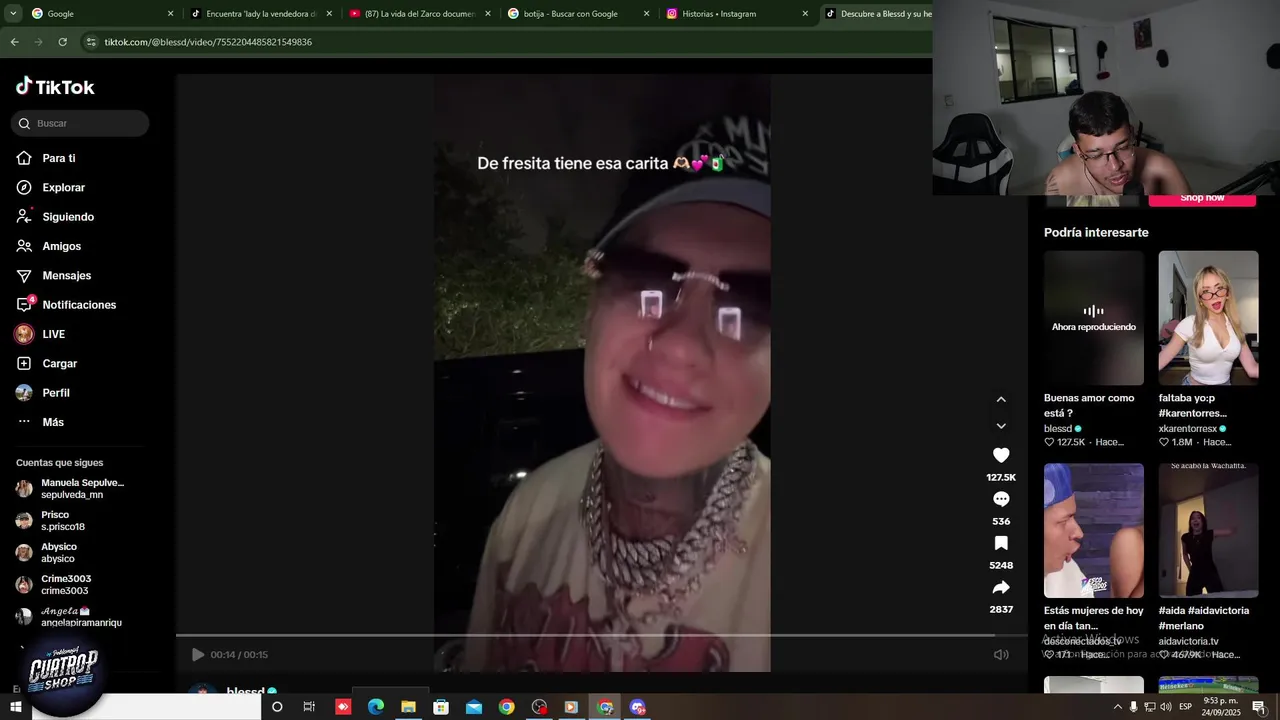Open the desconectados.tv recommended thumbnail

tap(1094, 530)
